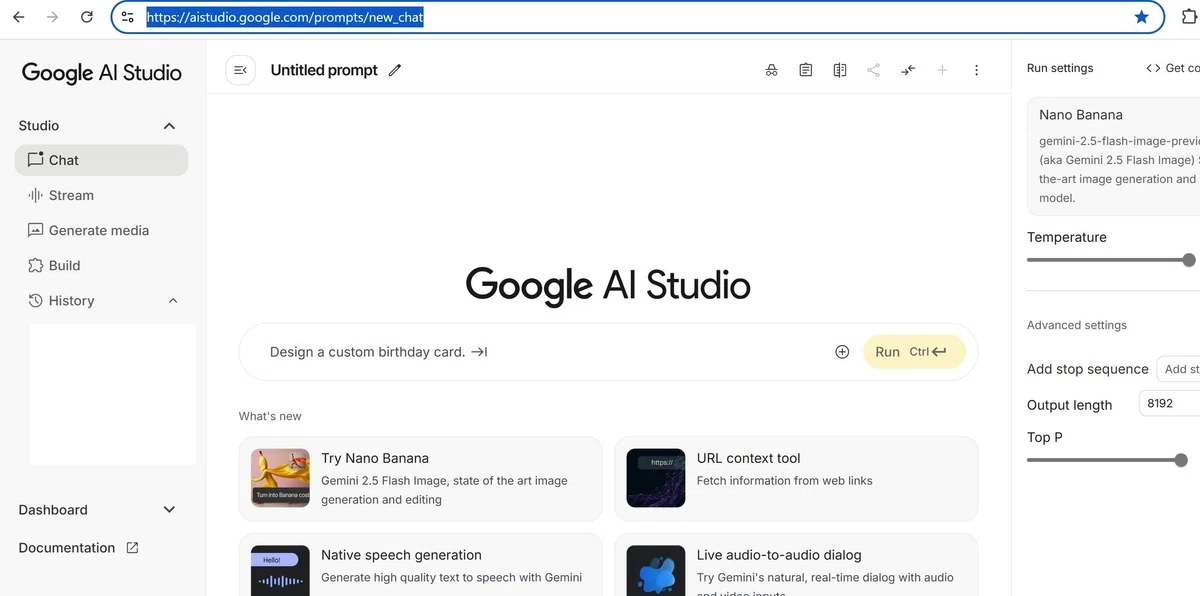Viewport: 1200px width, 596px height.
Task: Open the system instructions clipboard icon
Action: tap(805, 70)
